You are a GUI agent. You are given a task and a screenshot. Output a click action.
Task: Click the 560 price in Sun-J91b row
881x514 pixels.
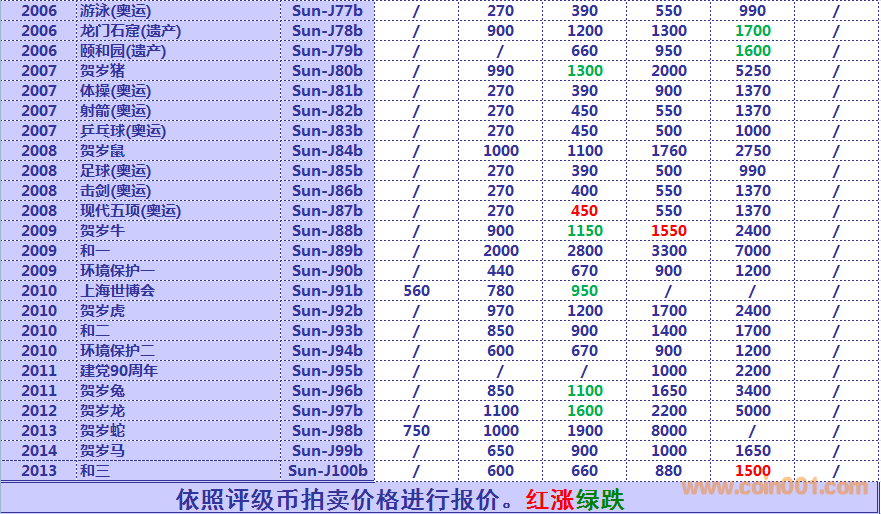[416, 291]
